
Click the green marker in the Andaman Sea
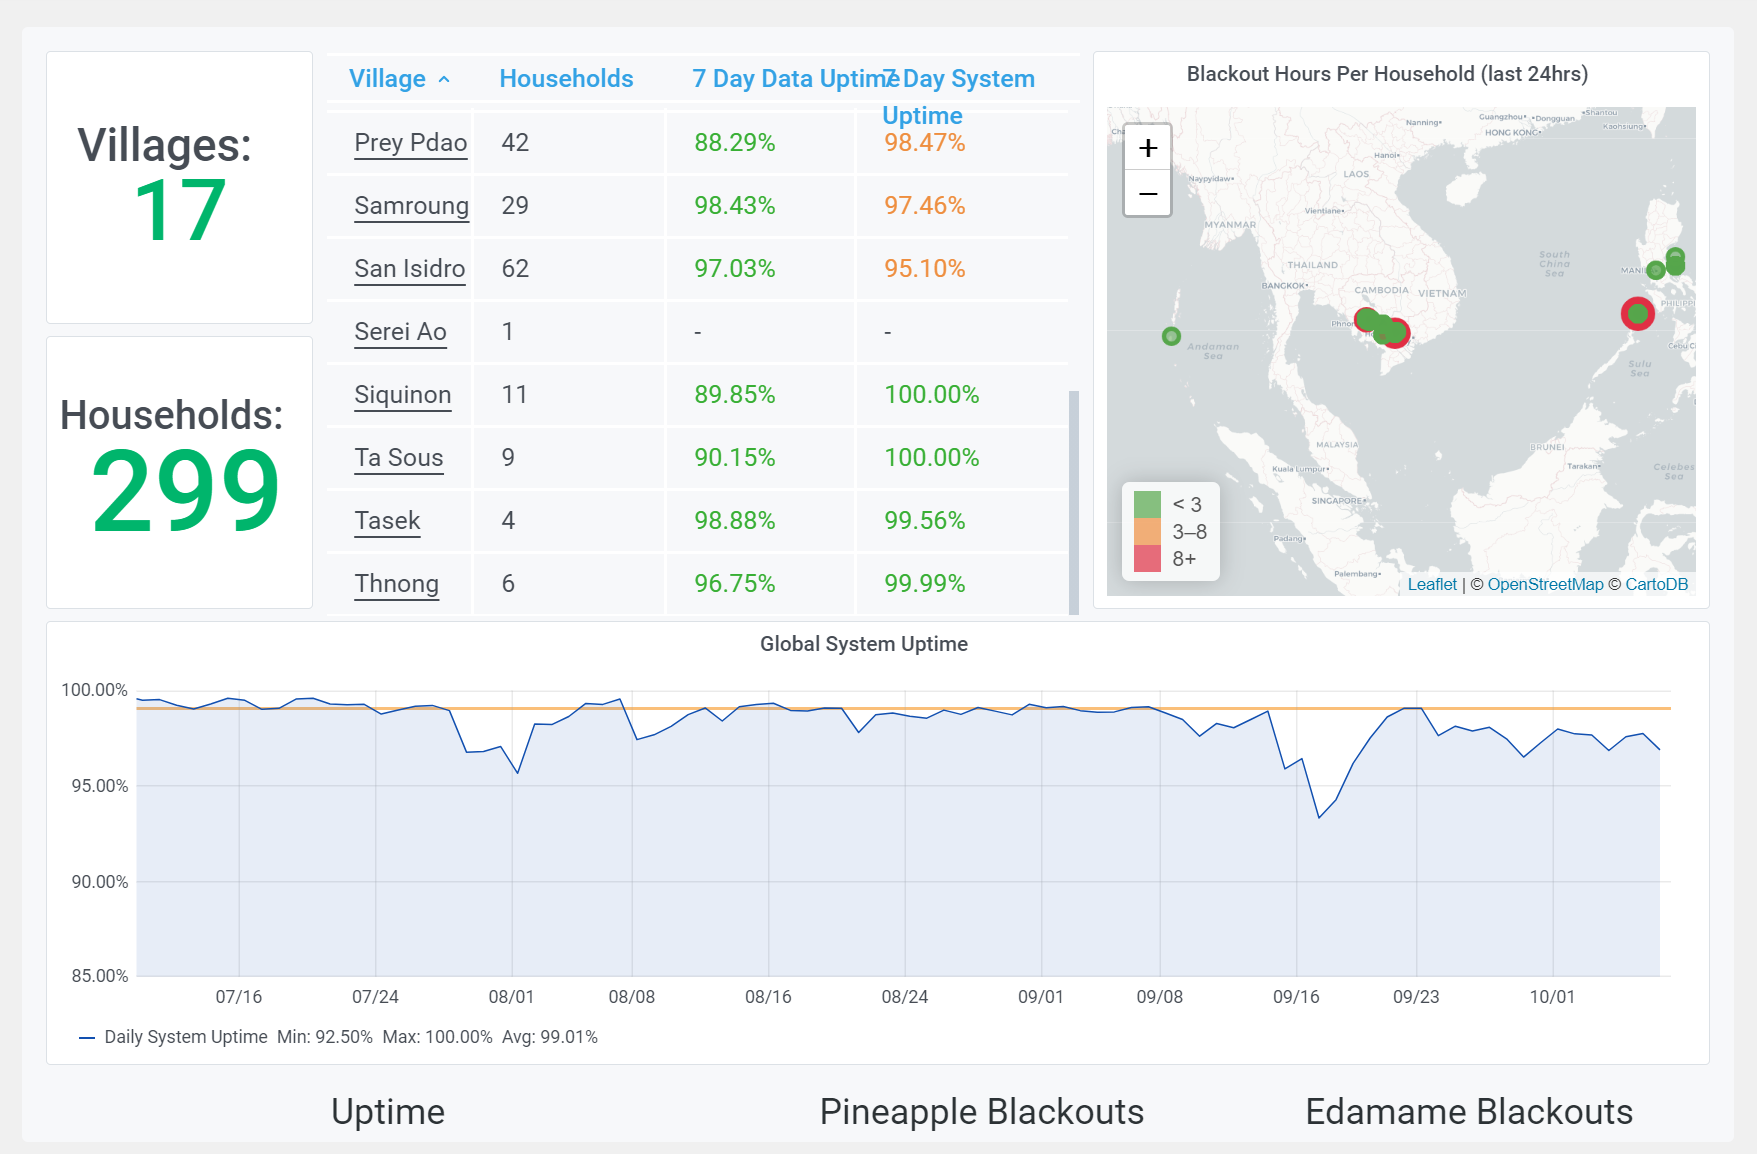tap(1171, 336)
